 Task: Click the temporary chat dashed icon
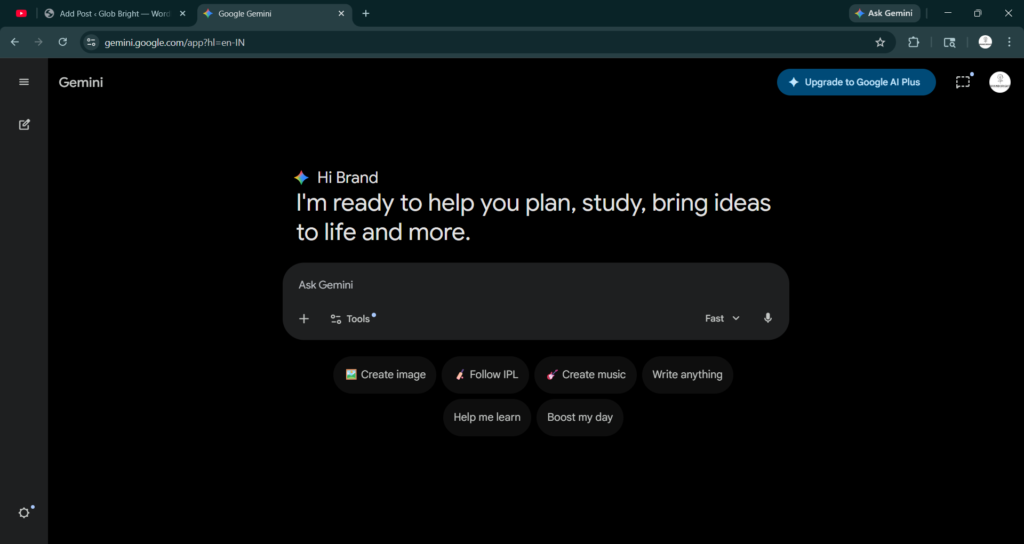[x=962, y=82]
